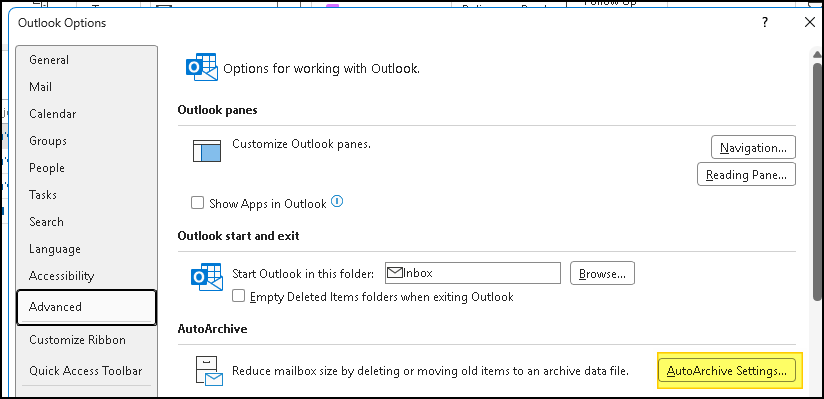This screenshot has width=824, height=399.
Task: Click the envelope icon inside Inbox field
Action: [x=395, y=273]
